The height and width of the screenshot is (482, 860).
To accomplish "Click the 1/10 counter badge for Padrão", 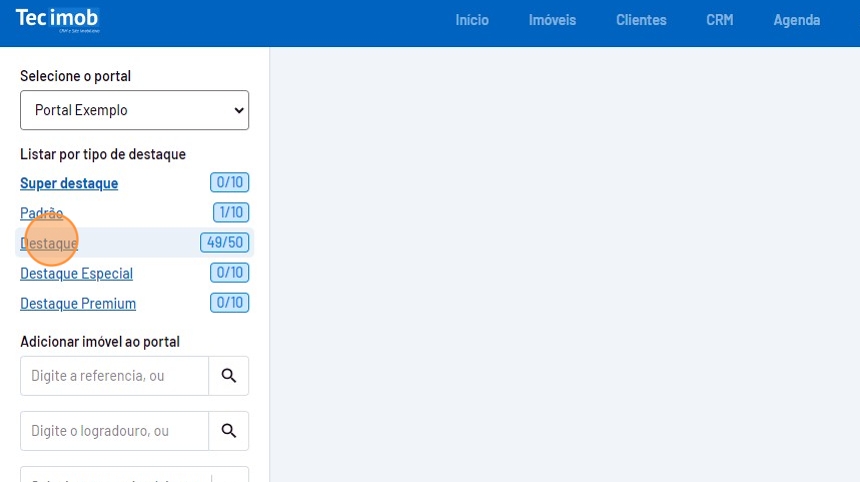I will pos(230,212).
